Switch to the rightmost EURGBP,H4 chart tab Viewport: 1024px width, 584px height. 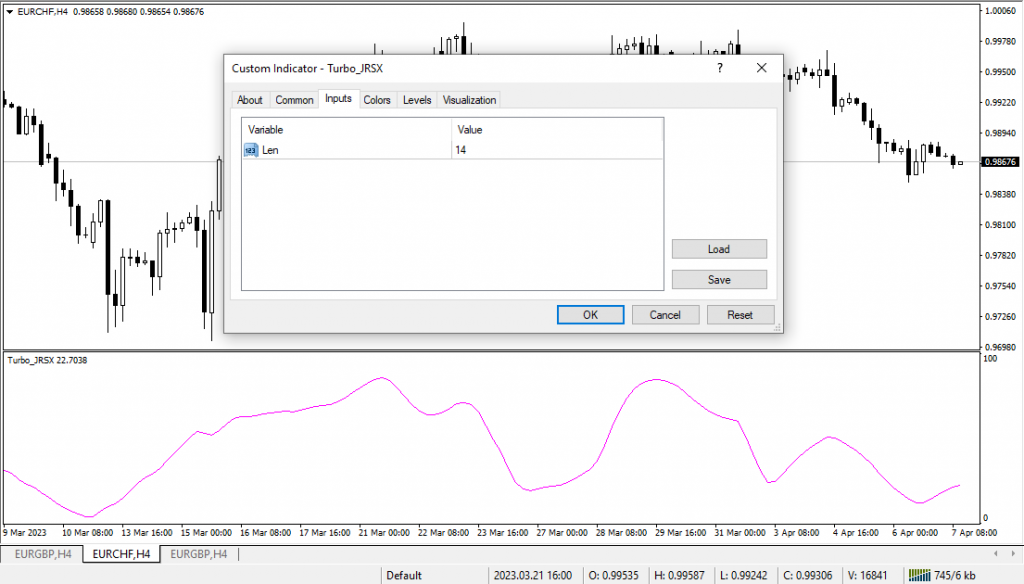(198, 554)
